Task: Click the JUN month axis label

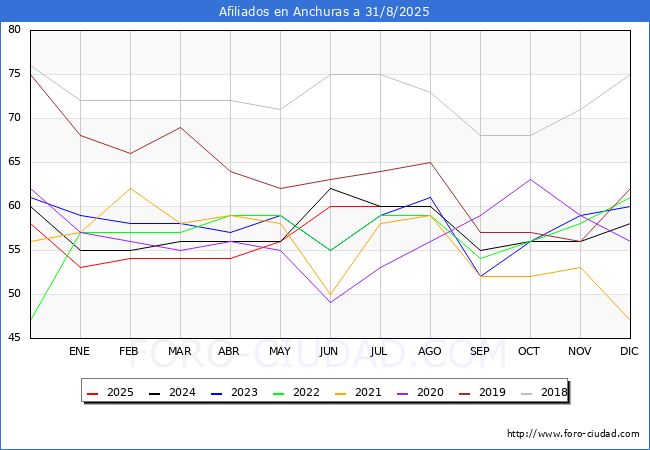Action: (x=329, y=351)
